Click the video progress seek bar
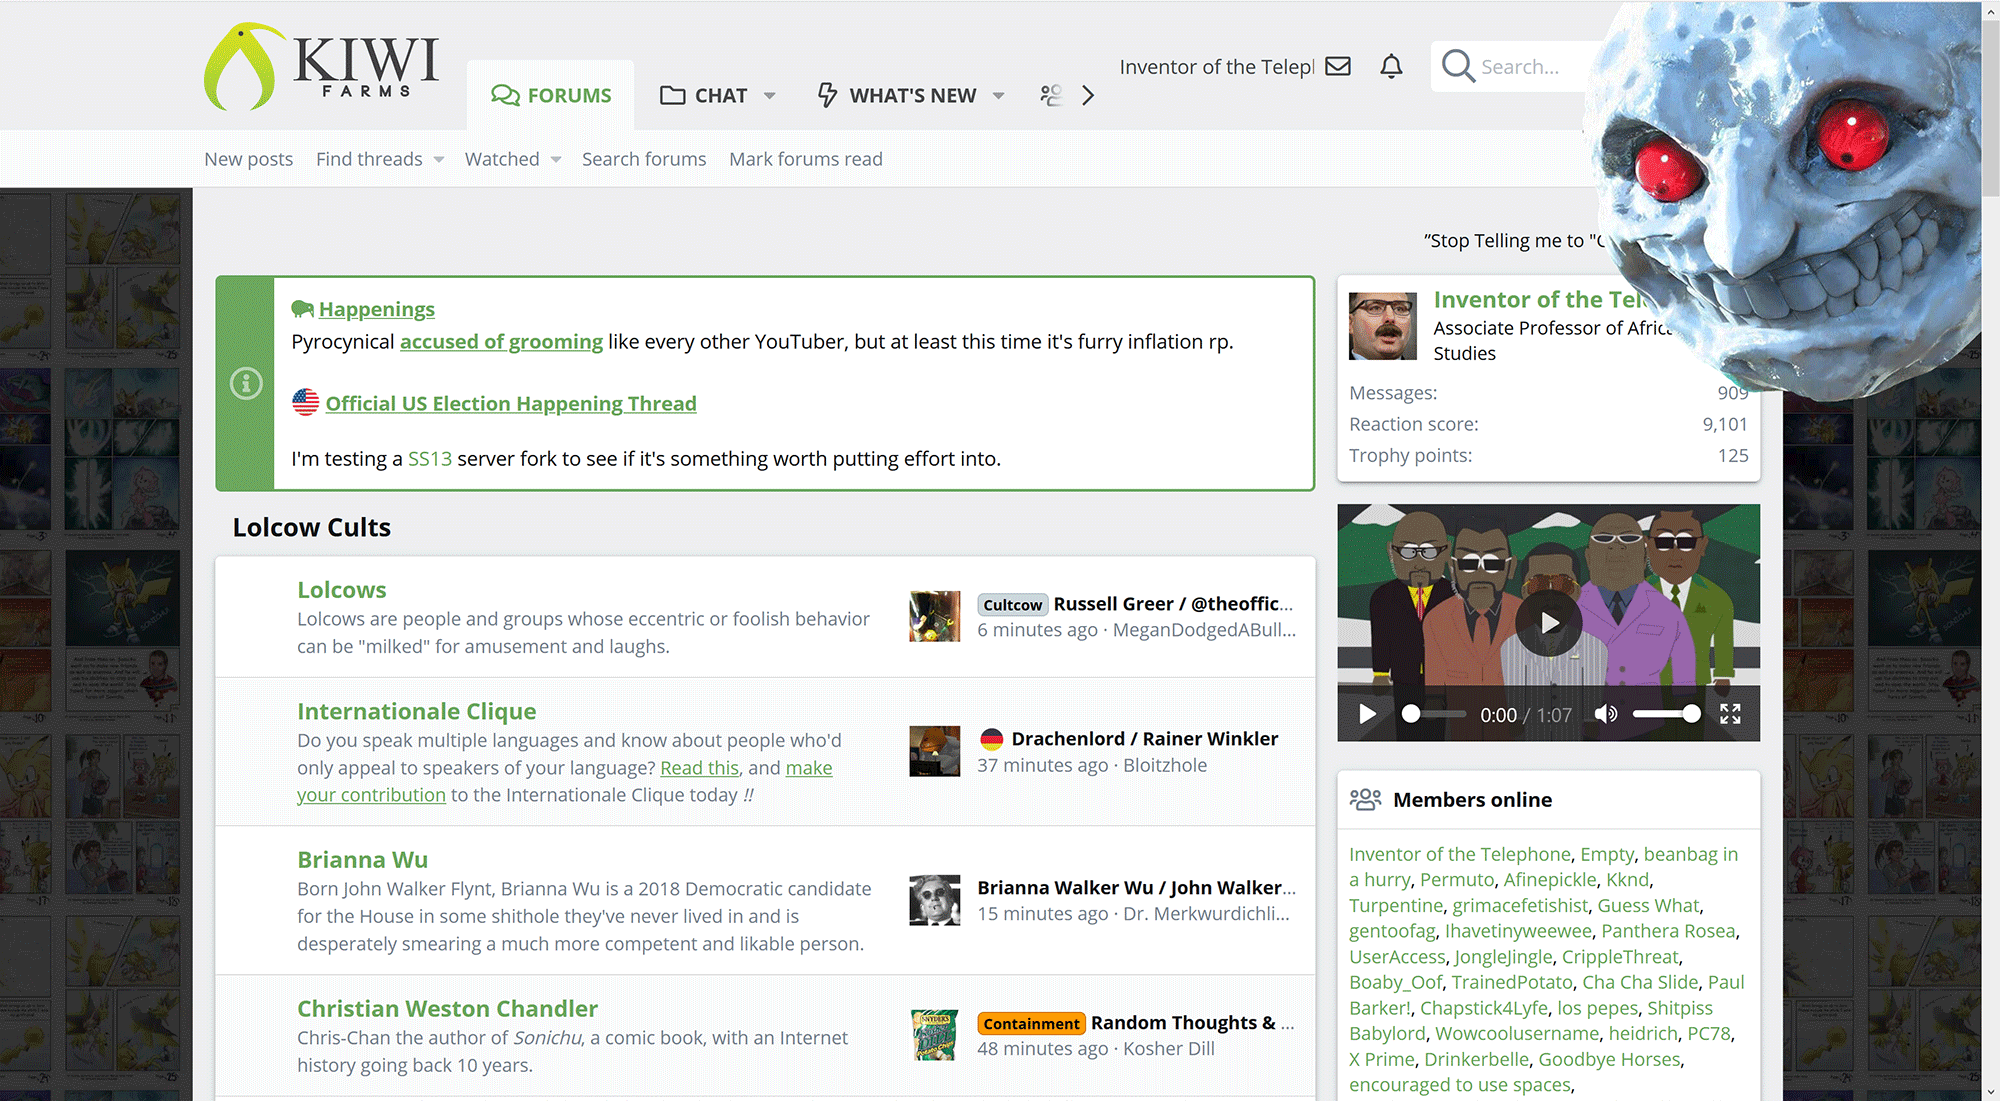 tap(1434, 714)
